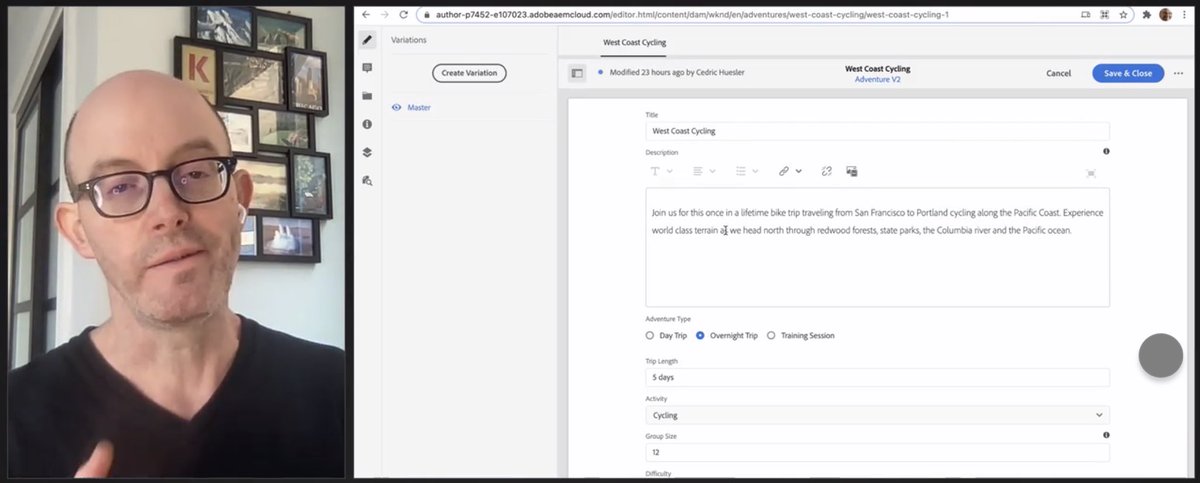Open the Adventure V2 model link
Screen dimensions: 1200x483
877,79
